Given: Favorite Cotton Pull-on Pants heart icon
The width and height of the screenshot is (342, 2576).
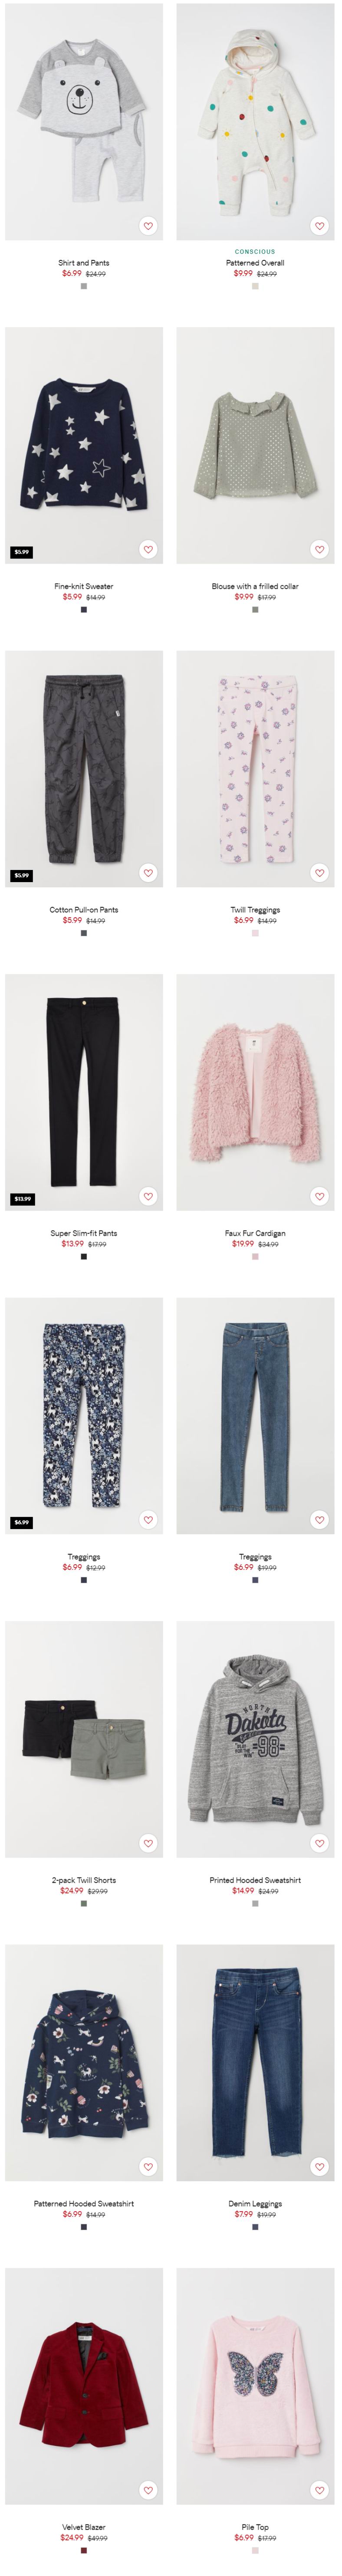Looking at the screenshot, I should [148, 873].
